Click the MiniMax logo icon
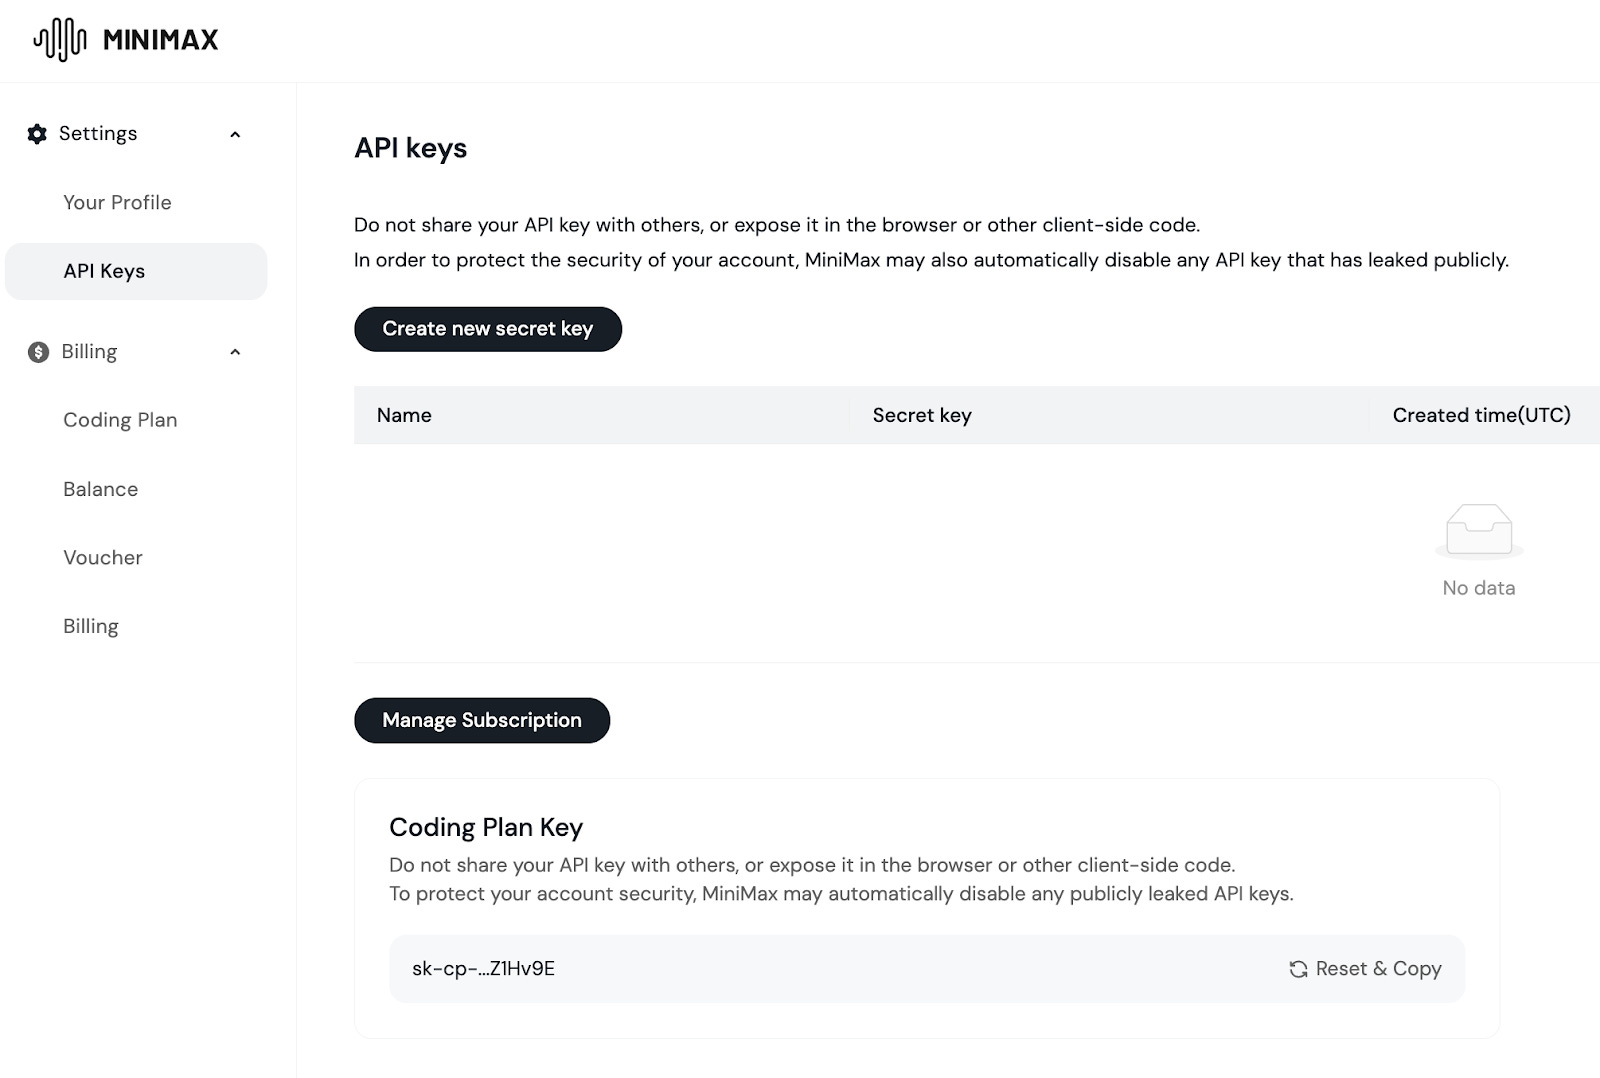 60,39
